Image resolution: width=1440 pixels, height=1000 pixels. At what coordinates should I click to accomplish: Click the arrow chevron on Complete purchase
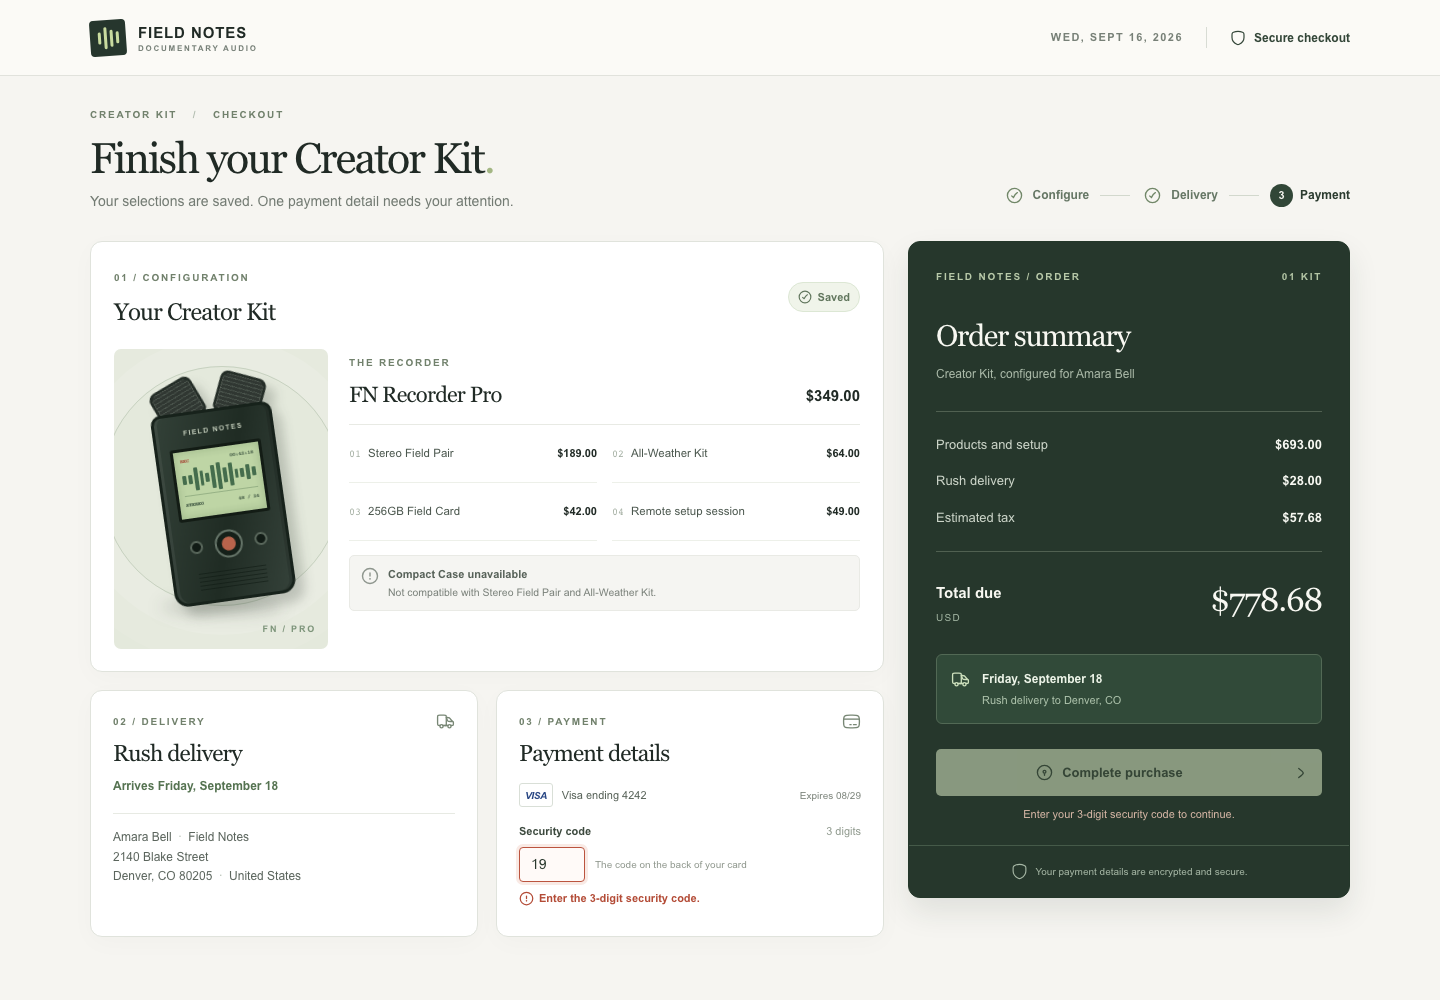[1301, 773]
